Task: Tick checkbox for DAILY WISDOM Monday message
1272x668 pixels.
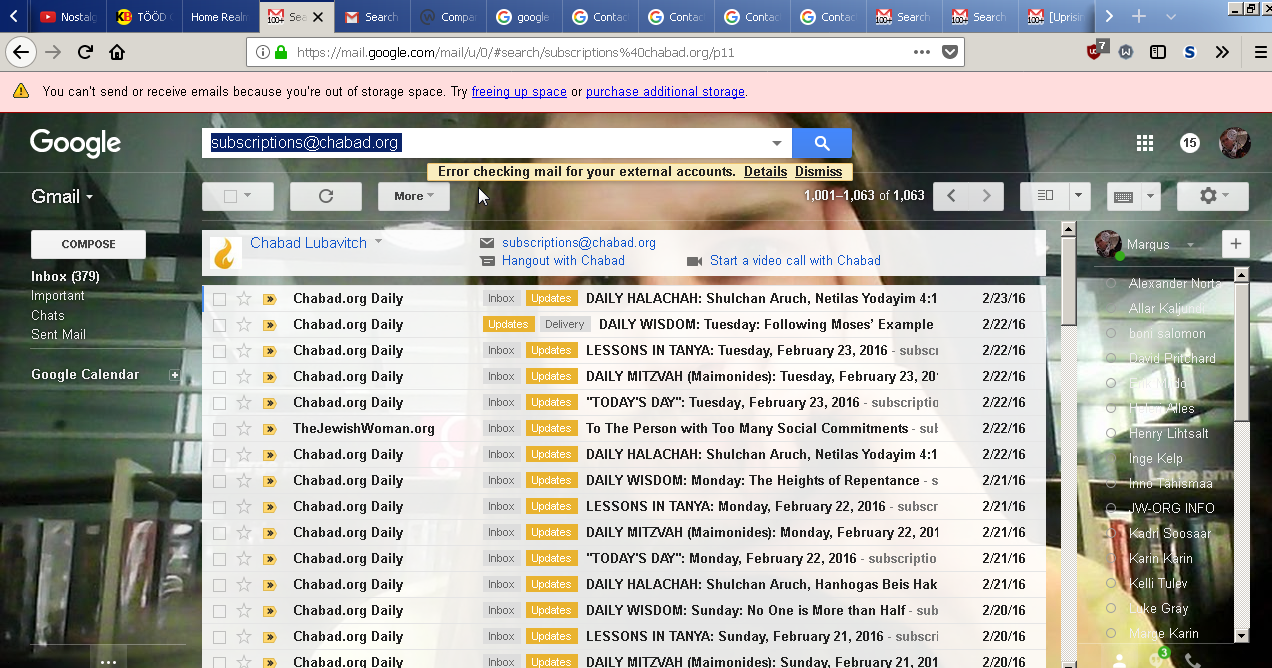Action: coord(219,480)
